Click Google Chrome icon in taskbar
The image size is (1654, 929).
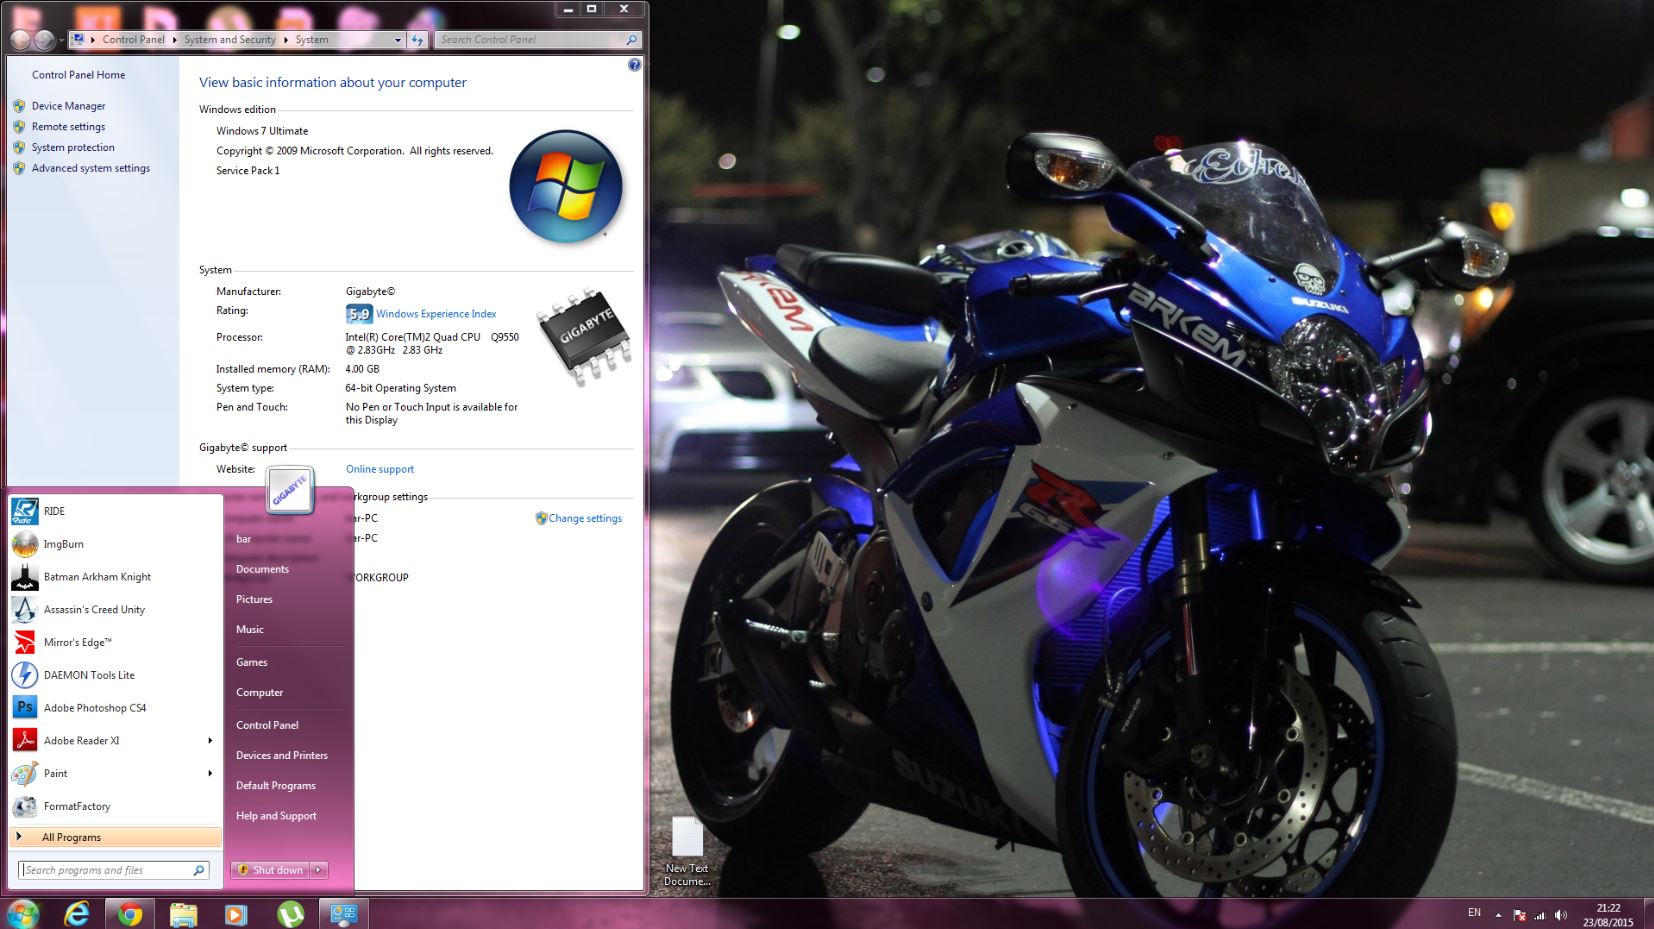click(130, 914)
